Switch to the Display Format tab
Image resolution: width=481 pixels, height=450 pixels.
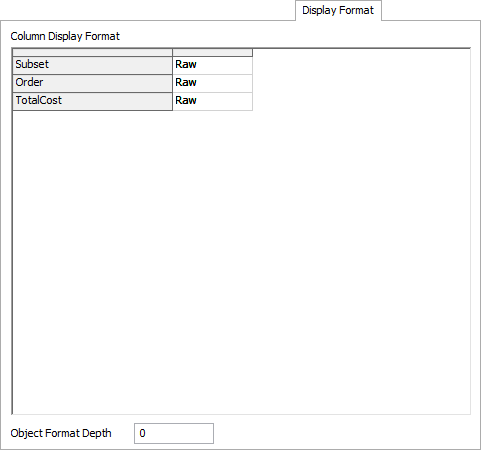(x=338, y=11)
